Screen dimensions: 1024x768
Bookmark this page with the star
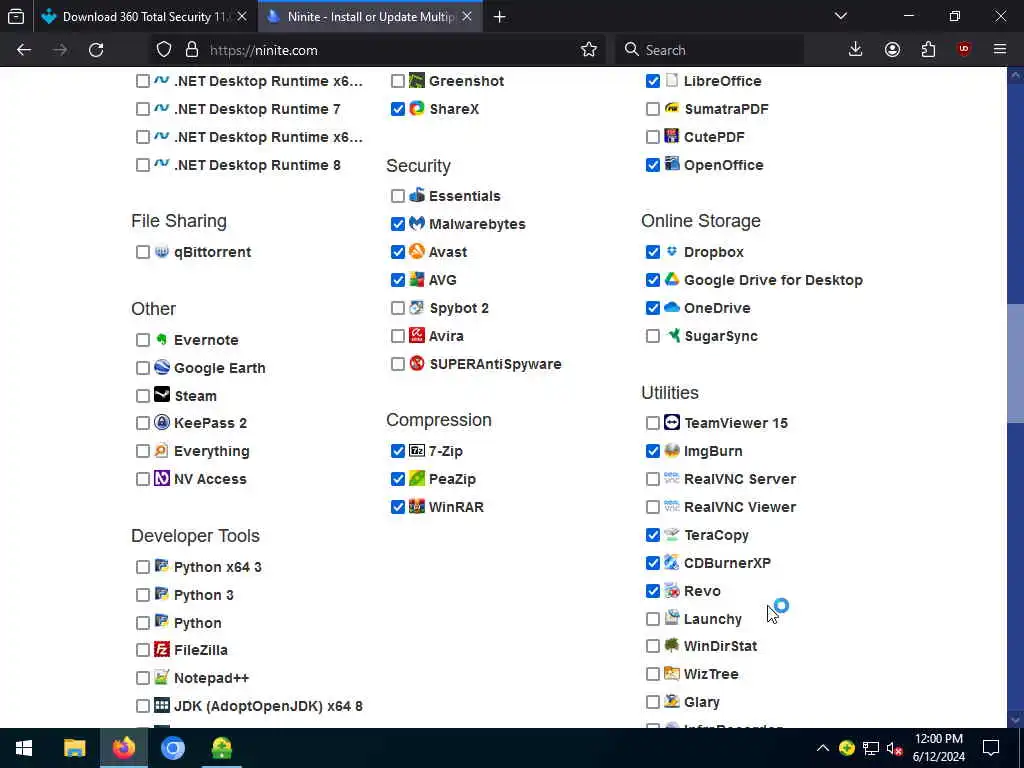[x=588, y=50]
